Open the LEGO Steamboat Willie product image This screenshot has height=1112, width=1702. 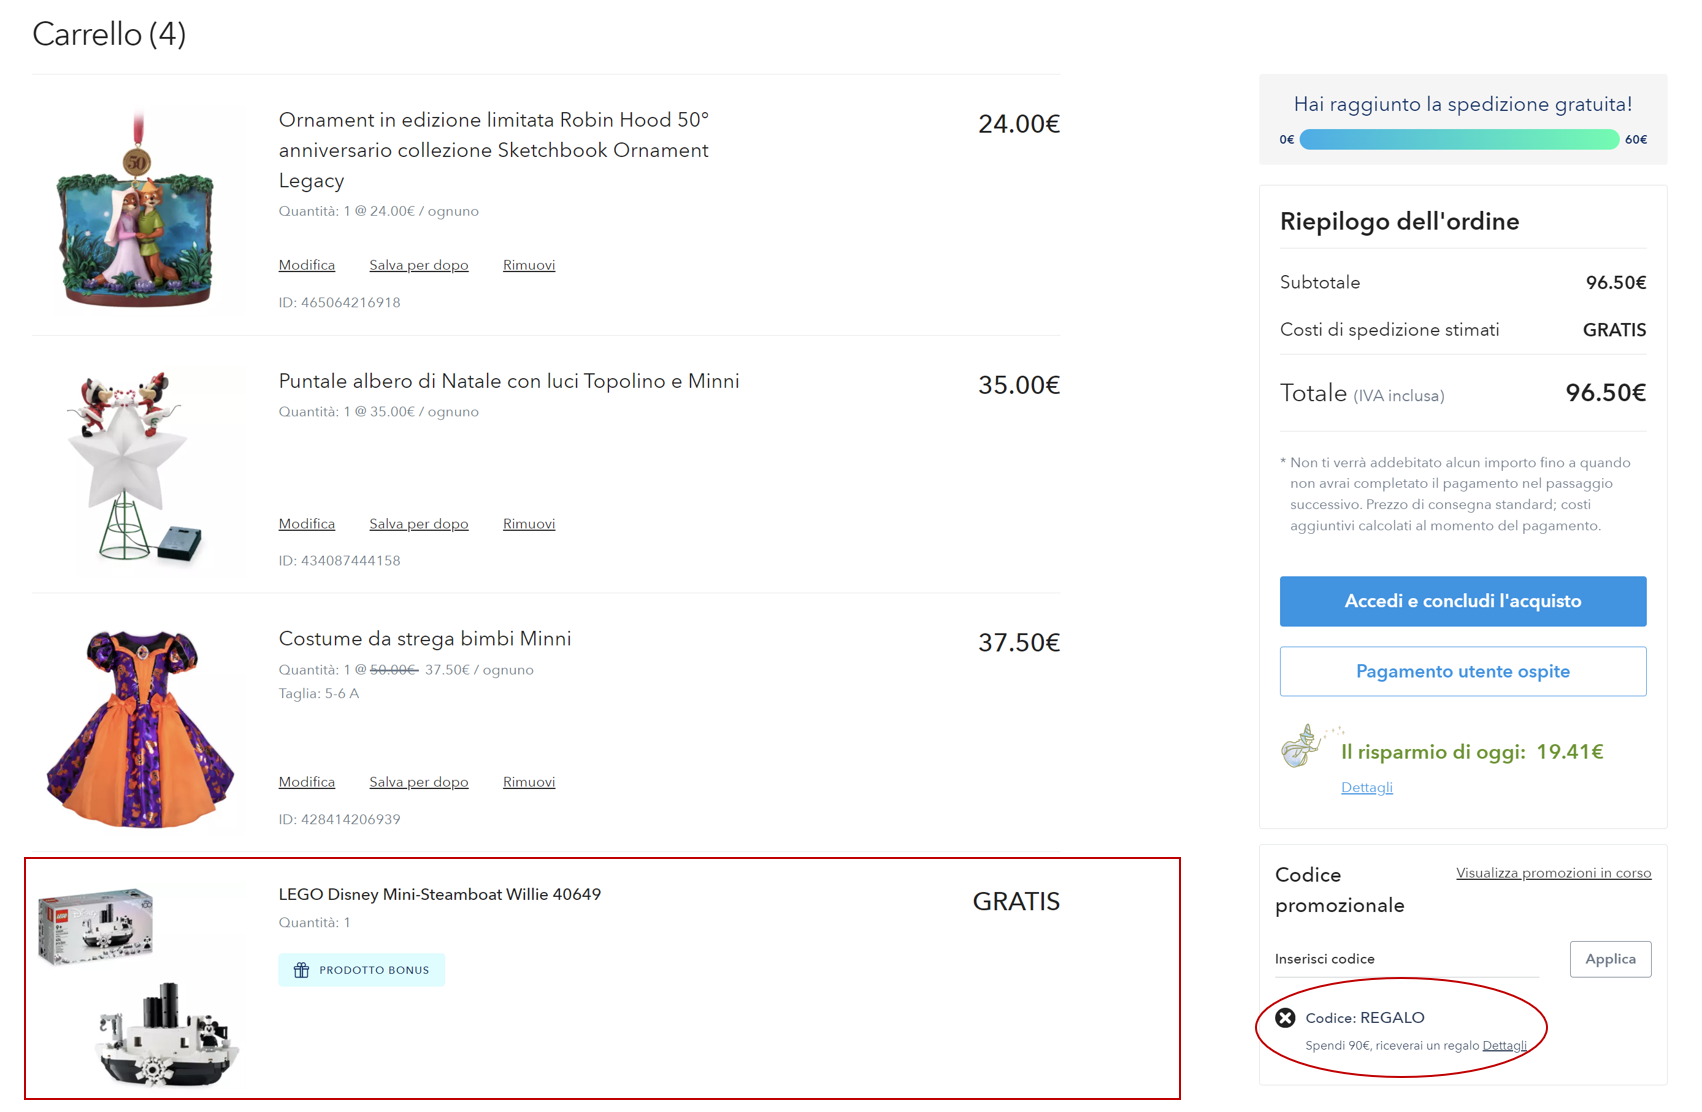(139, 987)
